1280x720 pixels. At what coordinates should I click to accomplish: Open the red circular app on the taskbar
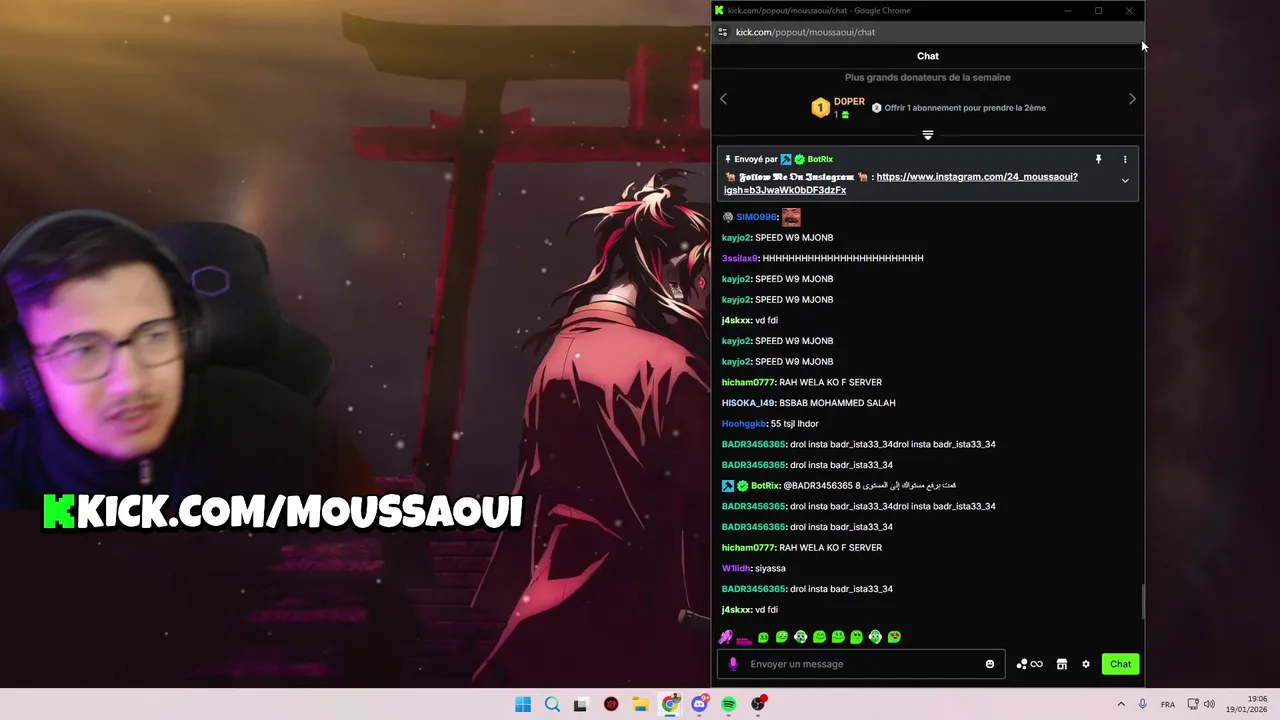point(611,705)
